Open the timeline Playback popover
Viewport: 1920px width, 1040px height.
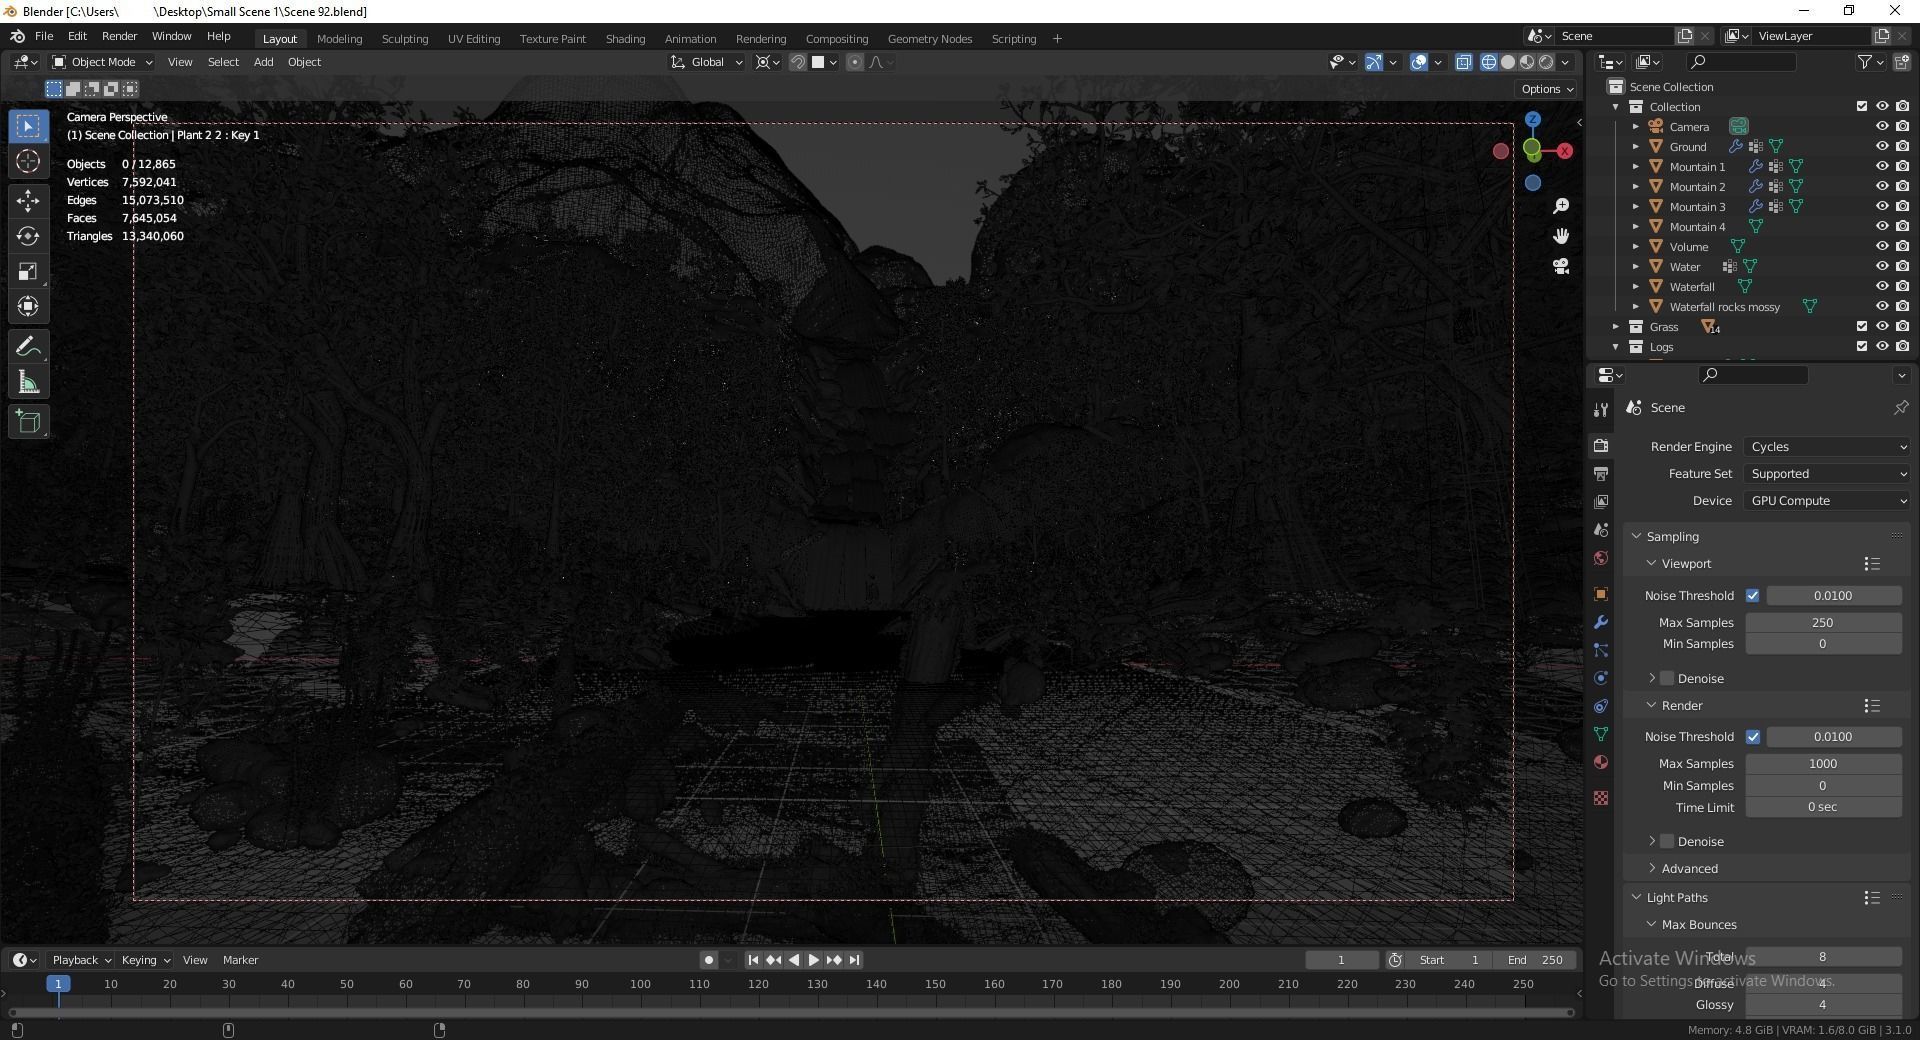(x=81, y=960)
